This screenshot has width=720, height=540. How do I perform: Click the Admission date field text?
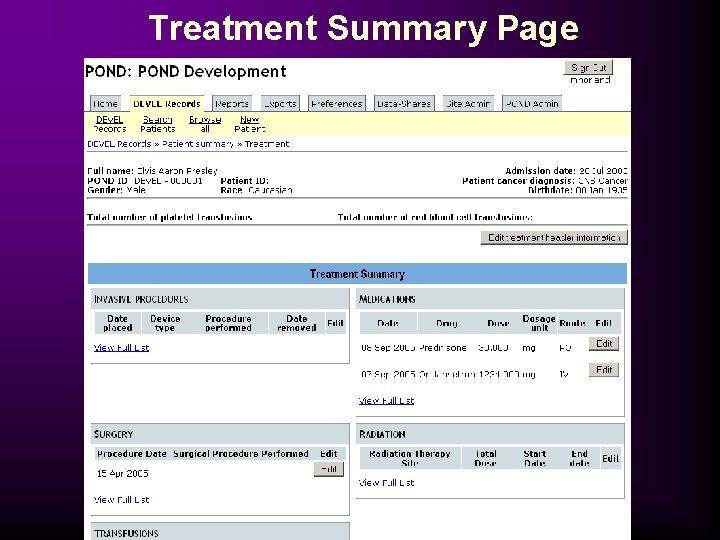566,171
